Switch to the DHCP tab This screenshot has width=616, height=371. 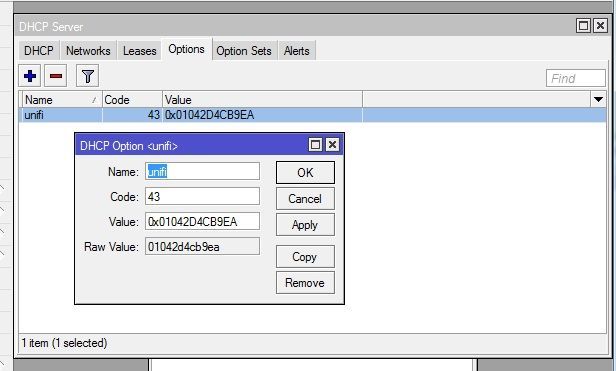pyautogui.click(x=38, y=51)
